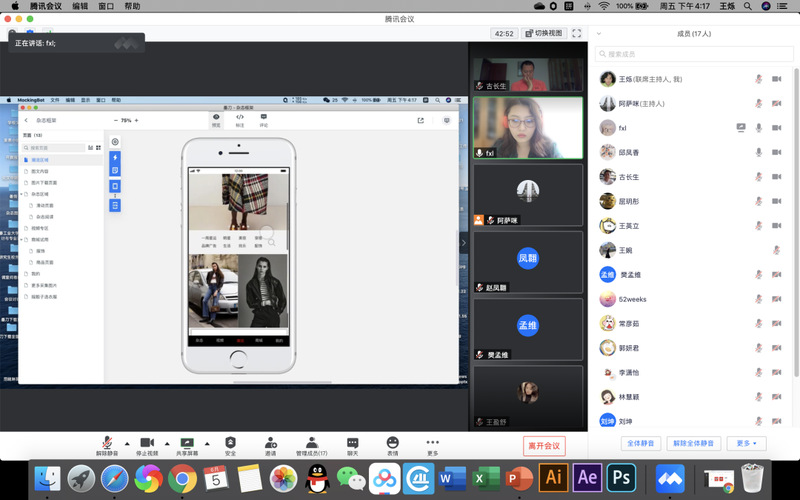
Task: Open the 安全 security shield icon
Action: coord(230,442)
